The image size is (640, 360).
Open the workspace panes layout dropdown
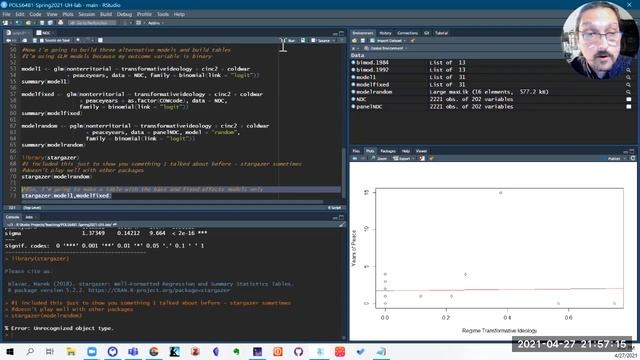pyautogui.click(x=139, y=23)
